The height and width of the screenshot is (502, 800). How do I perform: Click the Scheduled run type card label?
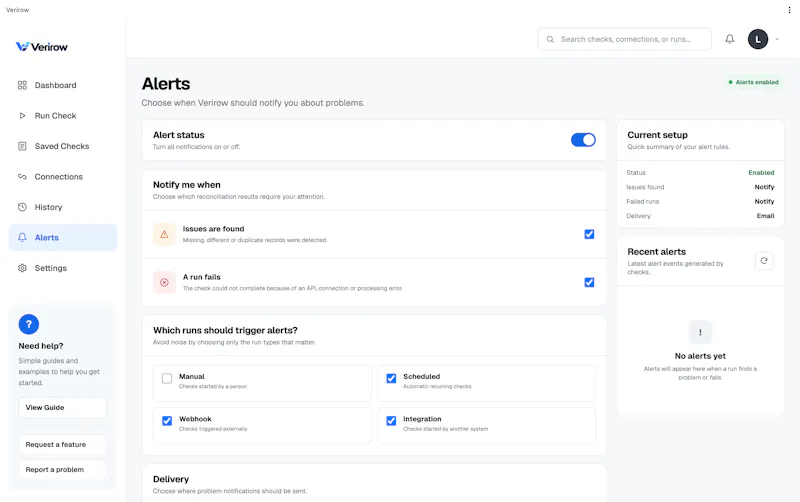pos(421,376)
